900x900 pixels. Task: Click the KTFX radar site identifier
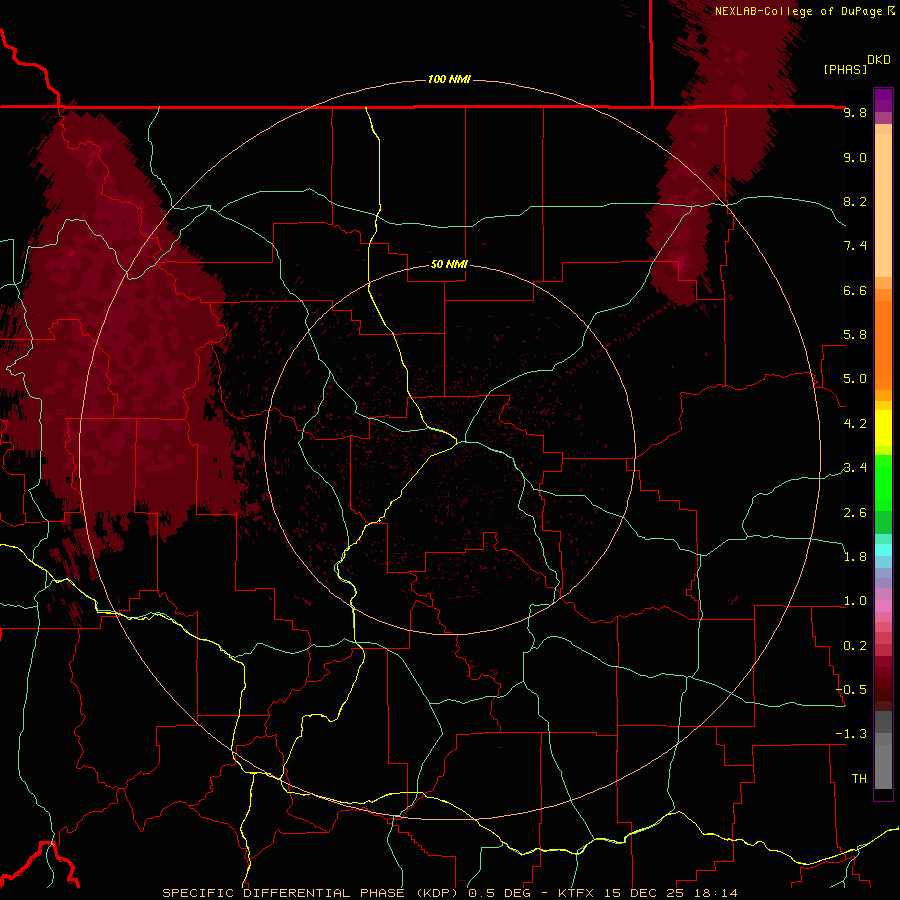[576, 894]
